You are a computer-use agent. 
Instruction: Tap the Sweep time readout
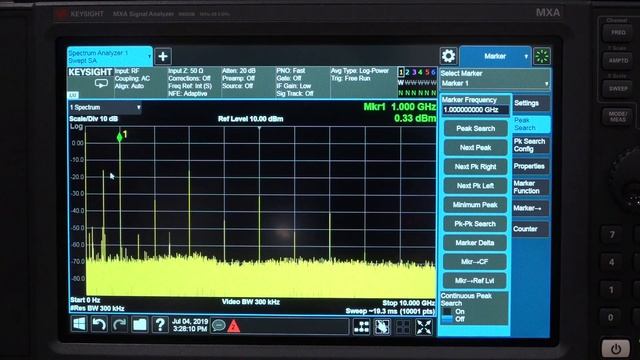point(390,311)
